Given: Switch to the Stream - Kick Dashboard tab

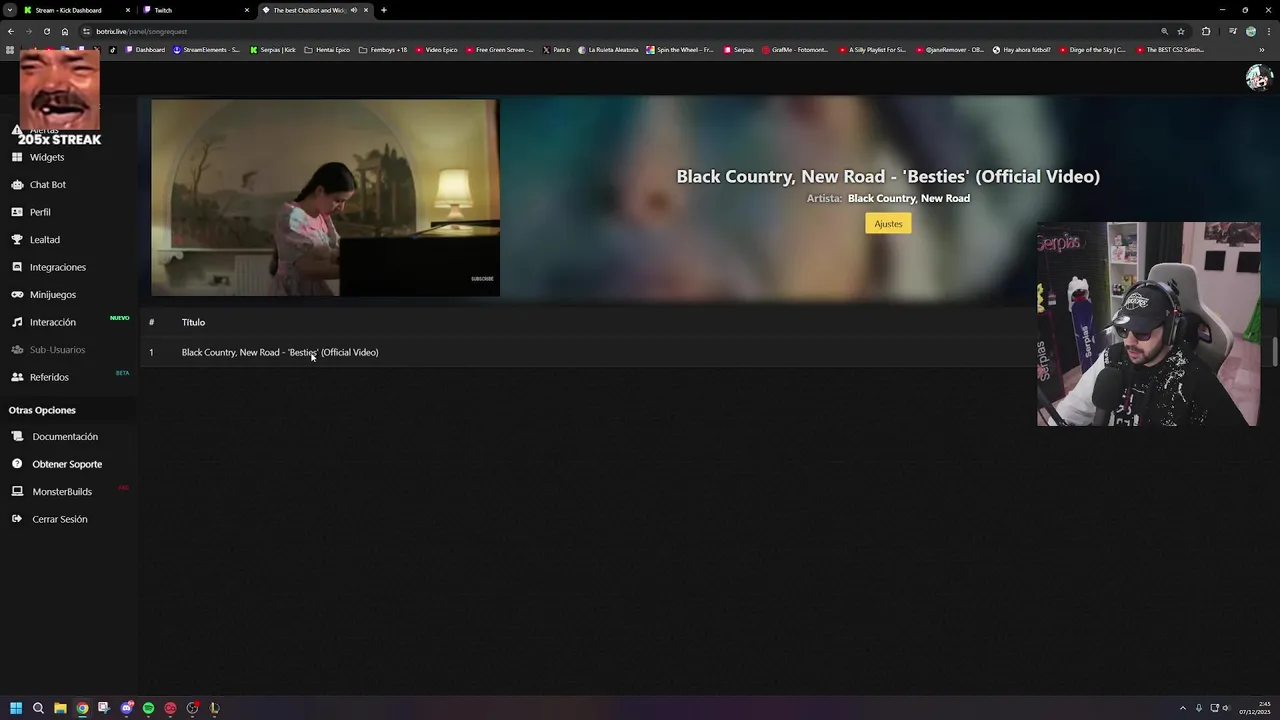Looking at the screenshot, I should pos(77,10).
